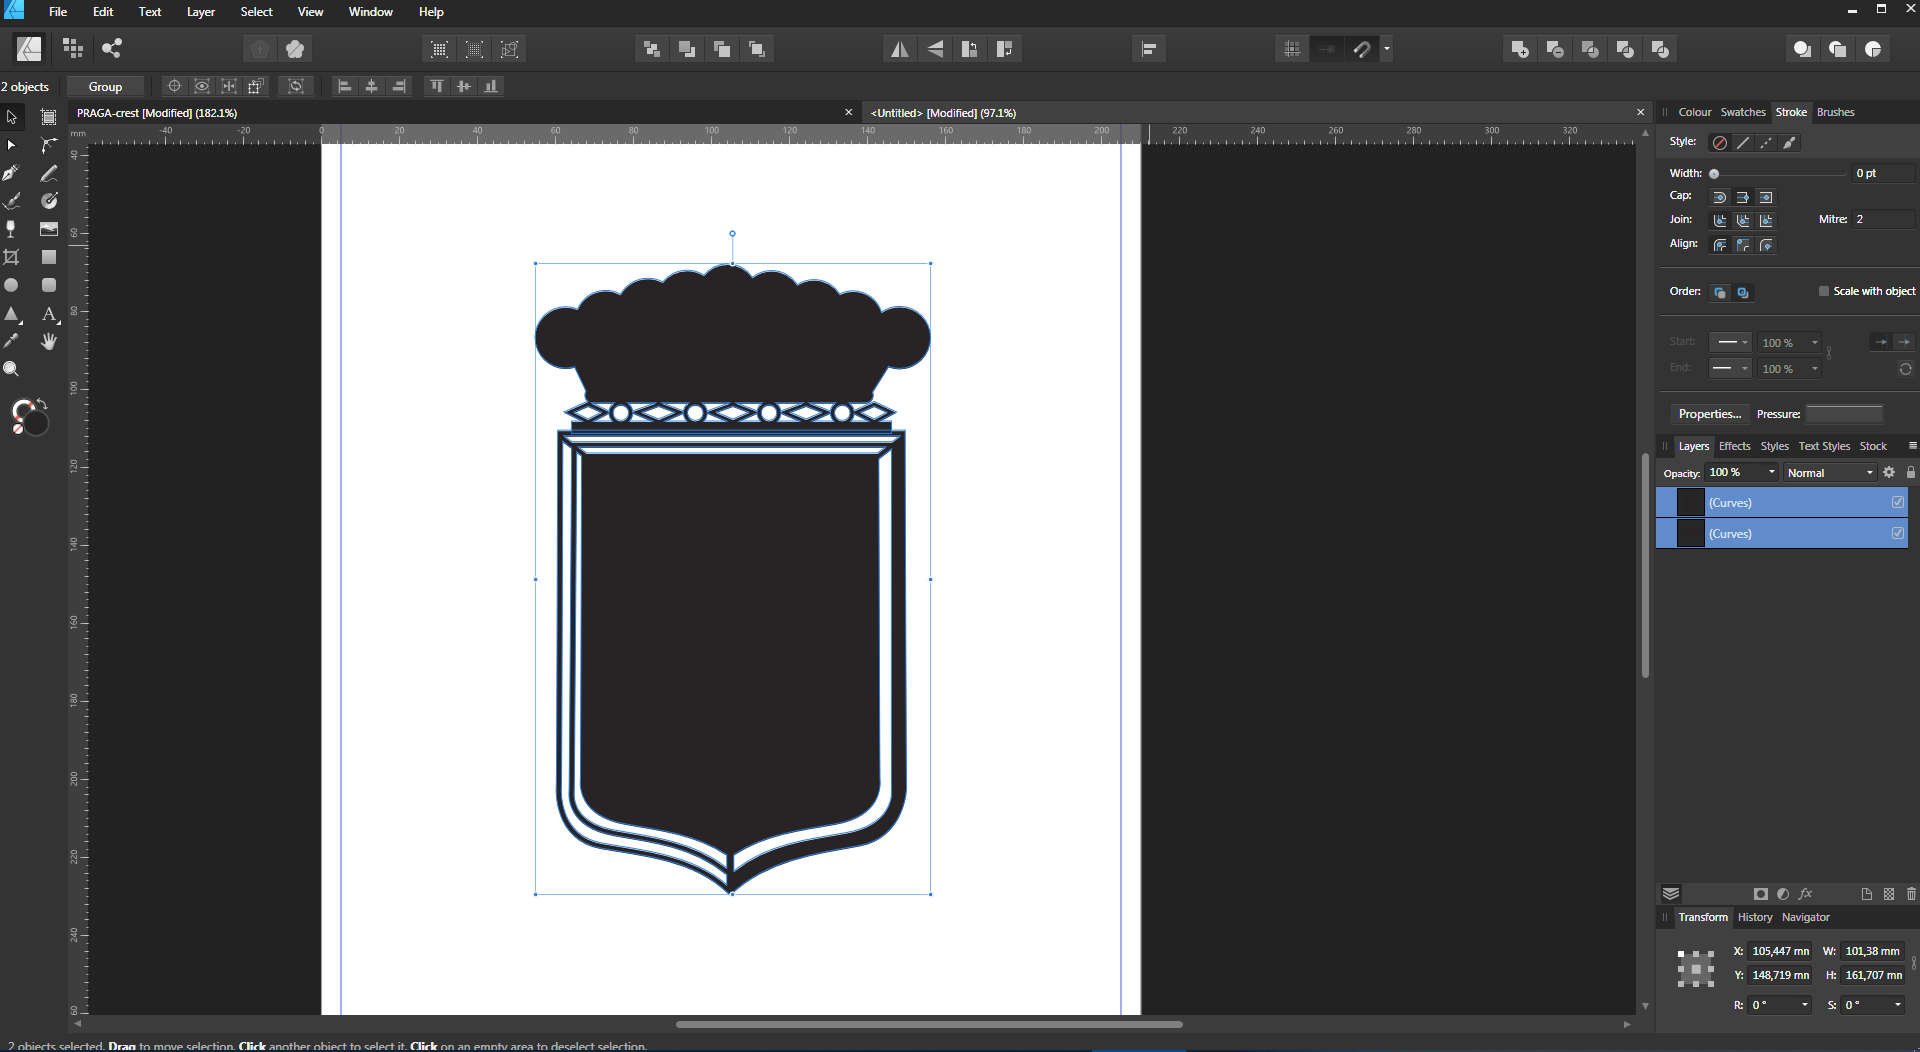Align stroke to outside
1920x1052 pixels.
1766,245
